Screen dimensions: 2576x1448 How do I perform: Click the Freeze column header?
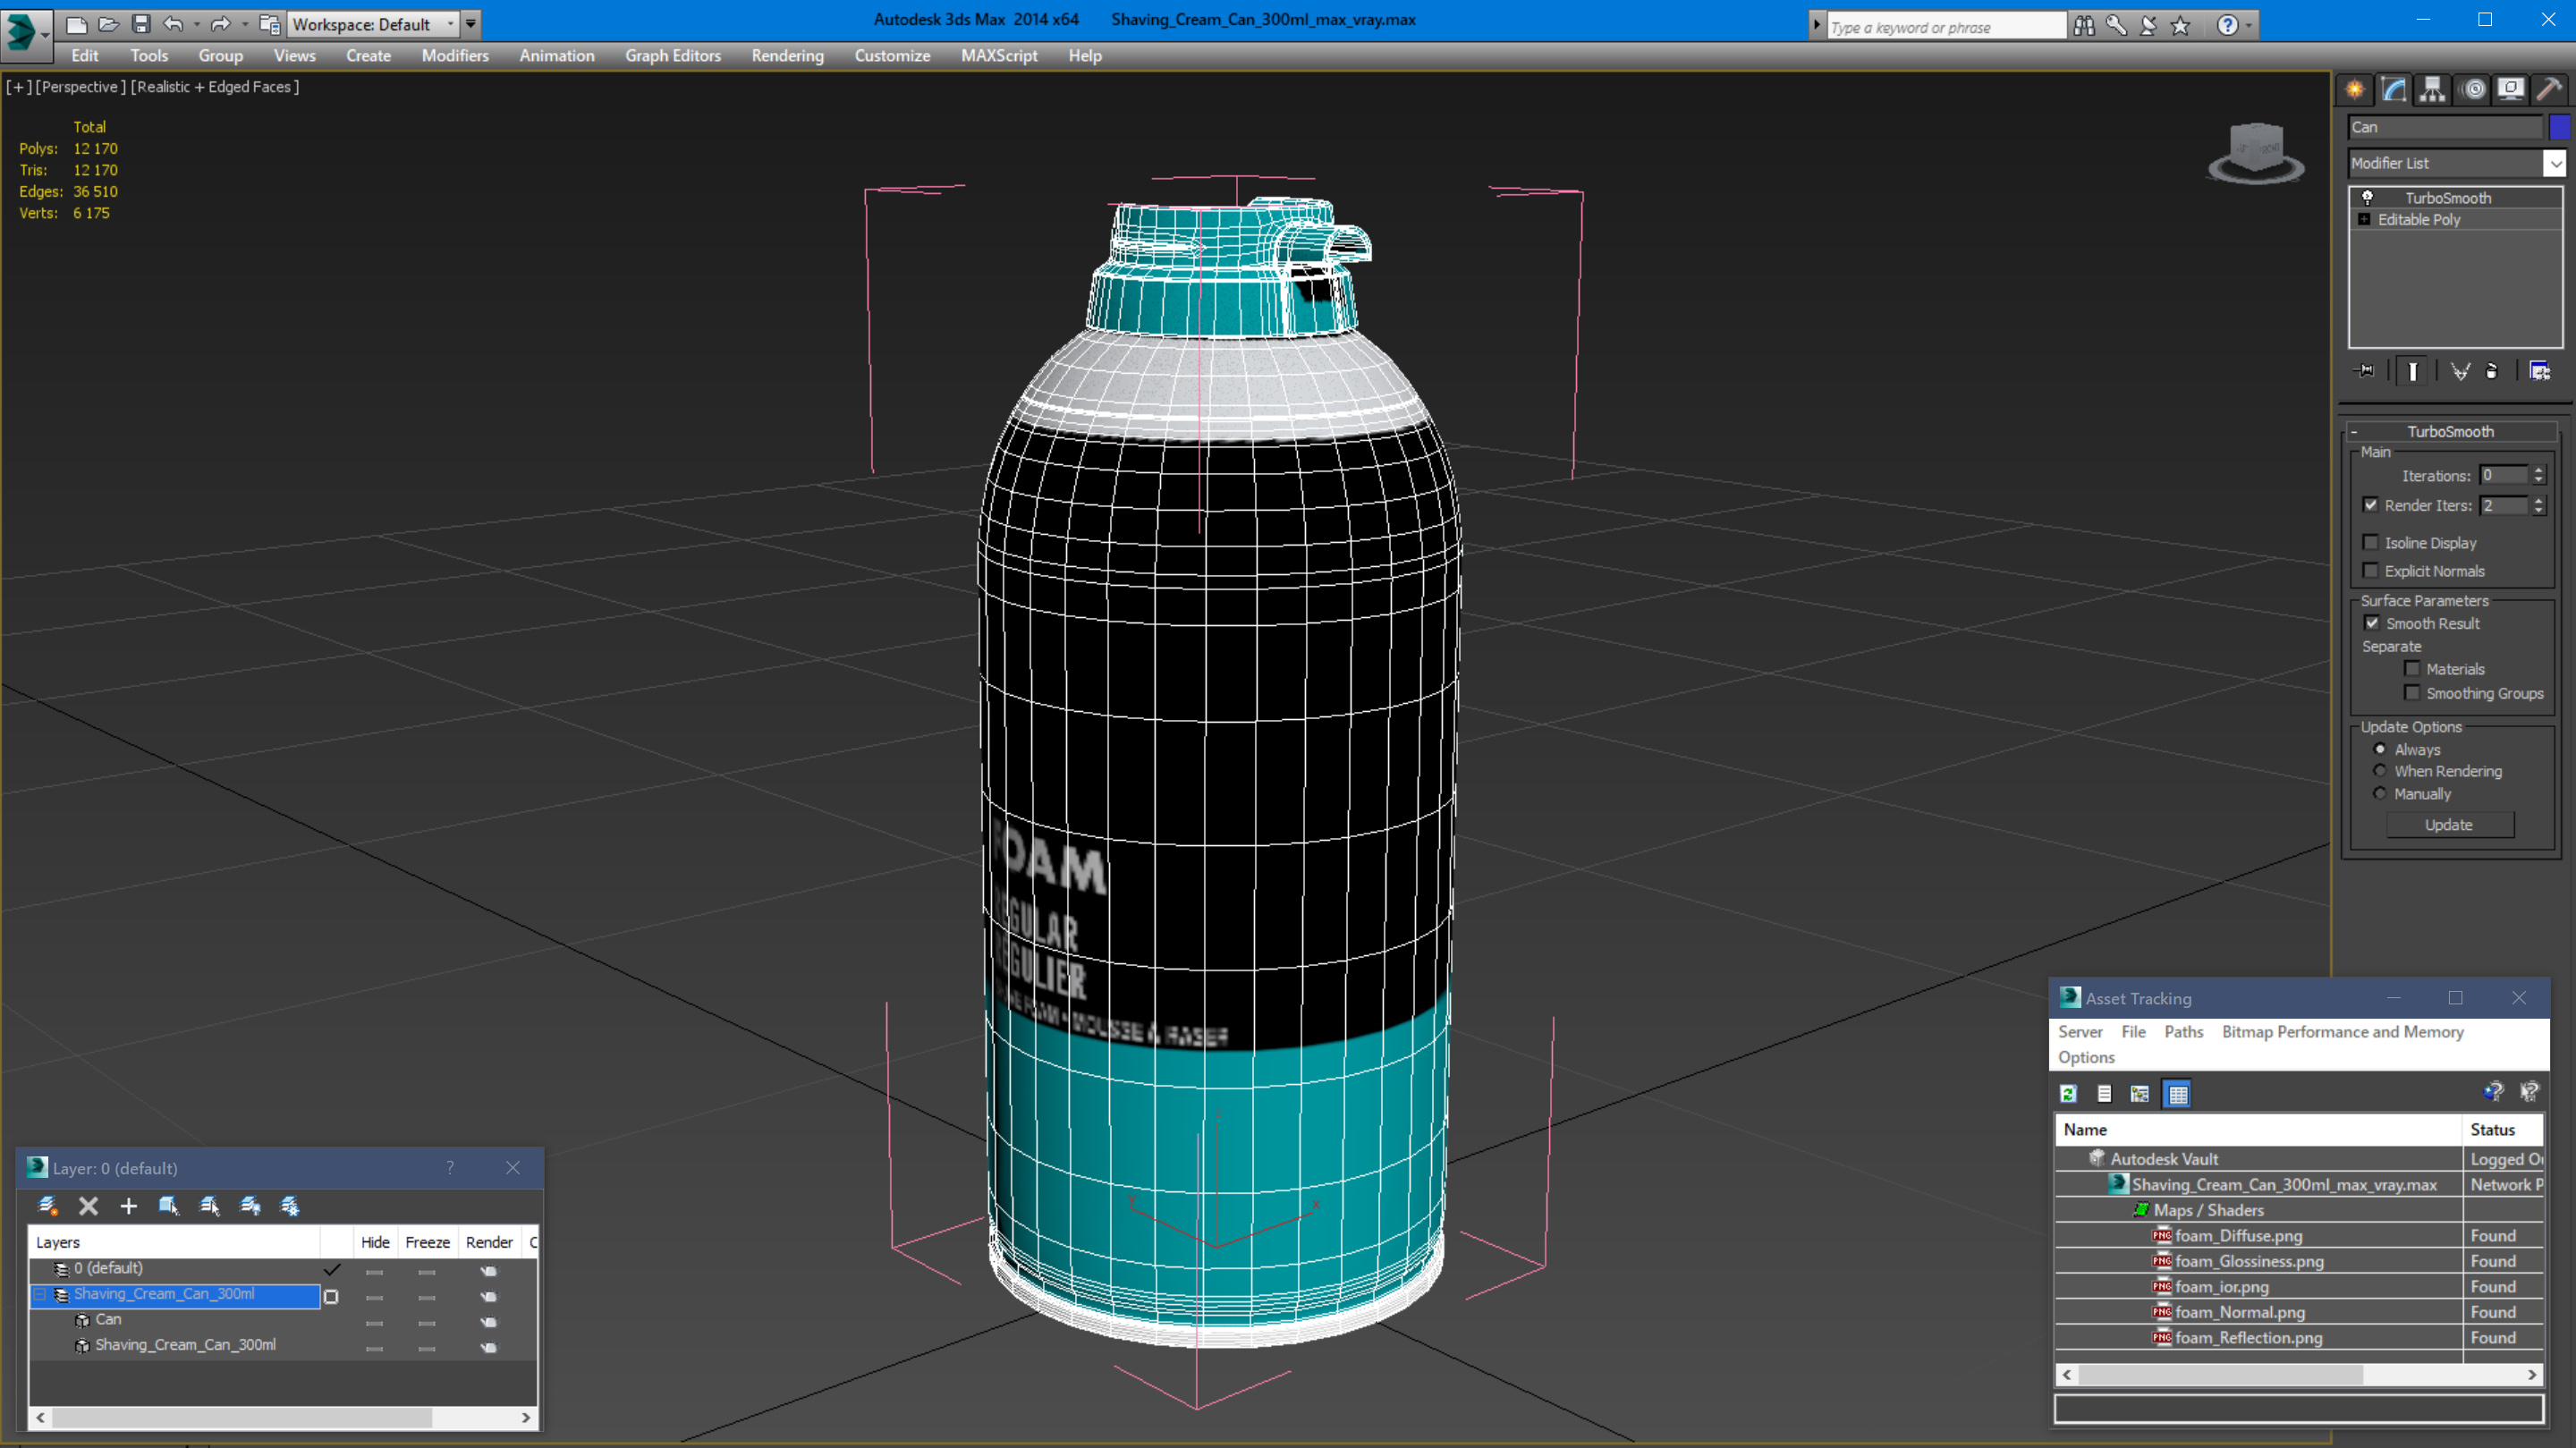click(x=428, y=1242)
